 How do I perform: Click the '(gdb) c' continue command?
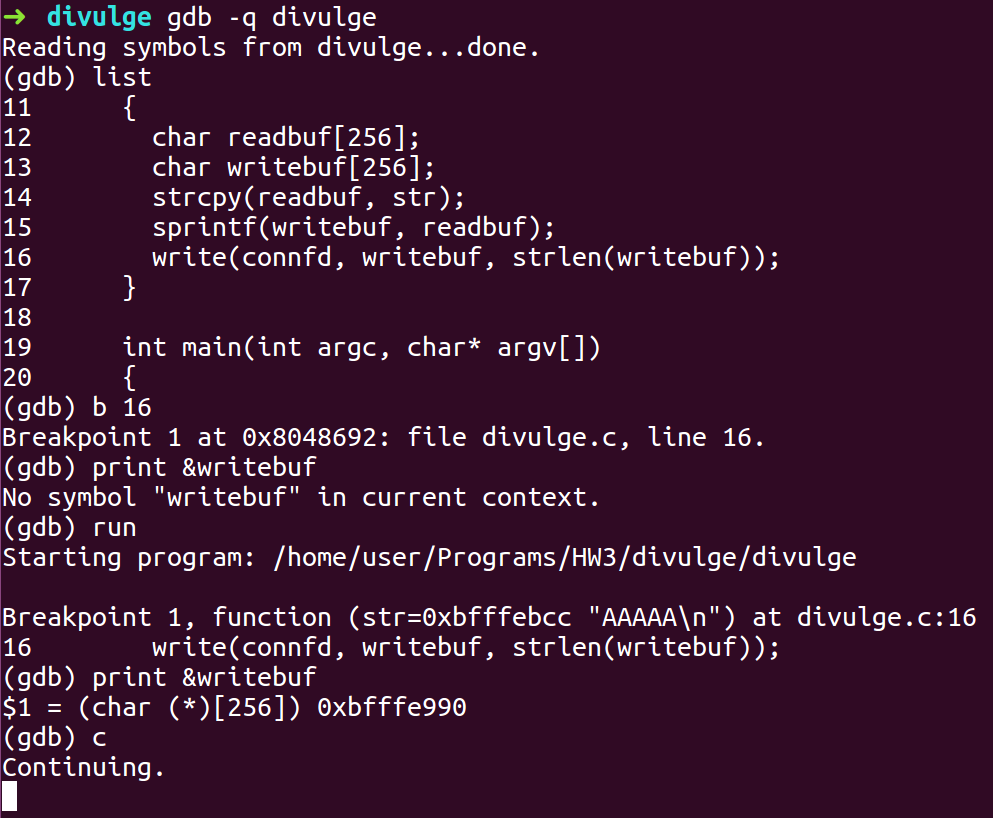point(55,738)
